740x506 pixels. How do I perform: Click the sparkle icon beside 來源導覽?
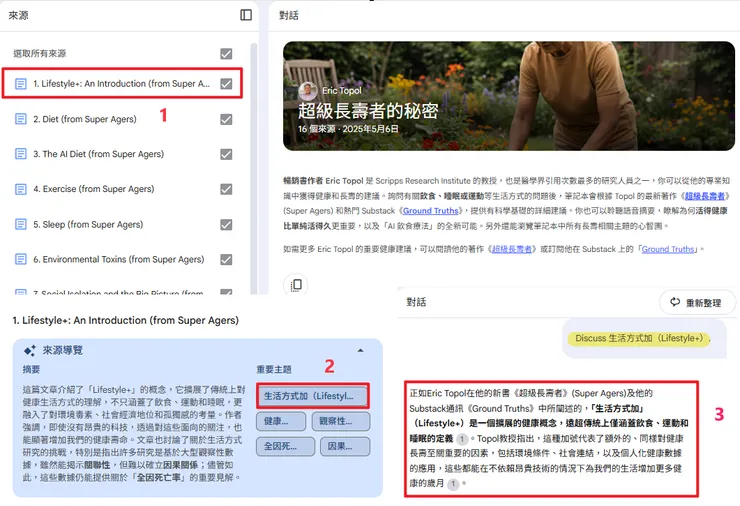coord(30,350)
